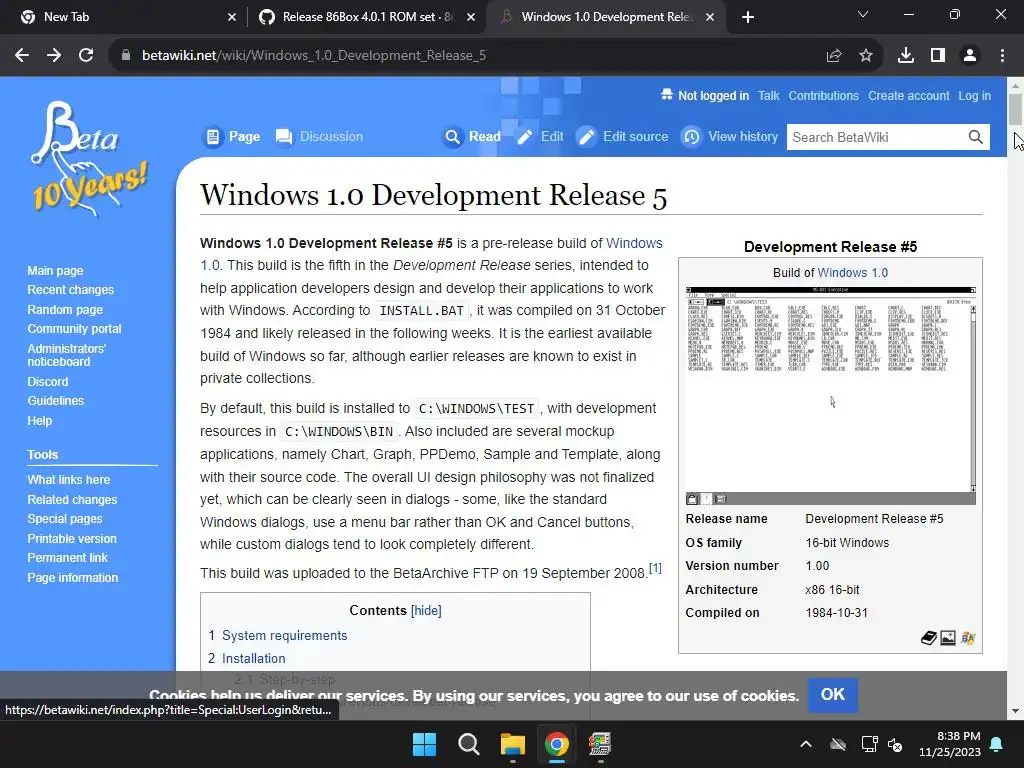
Task: Open Related changes
Action: pos(72,500)
